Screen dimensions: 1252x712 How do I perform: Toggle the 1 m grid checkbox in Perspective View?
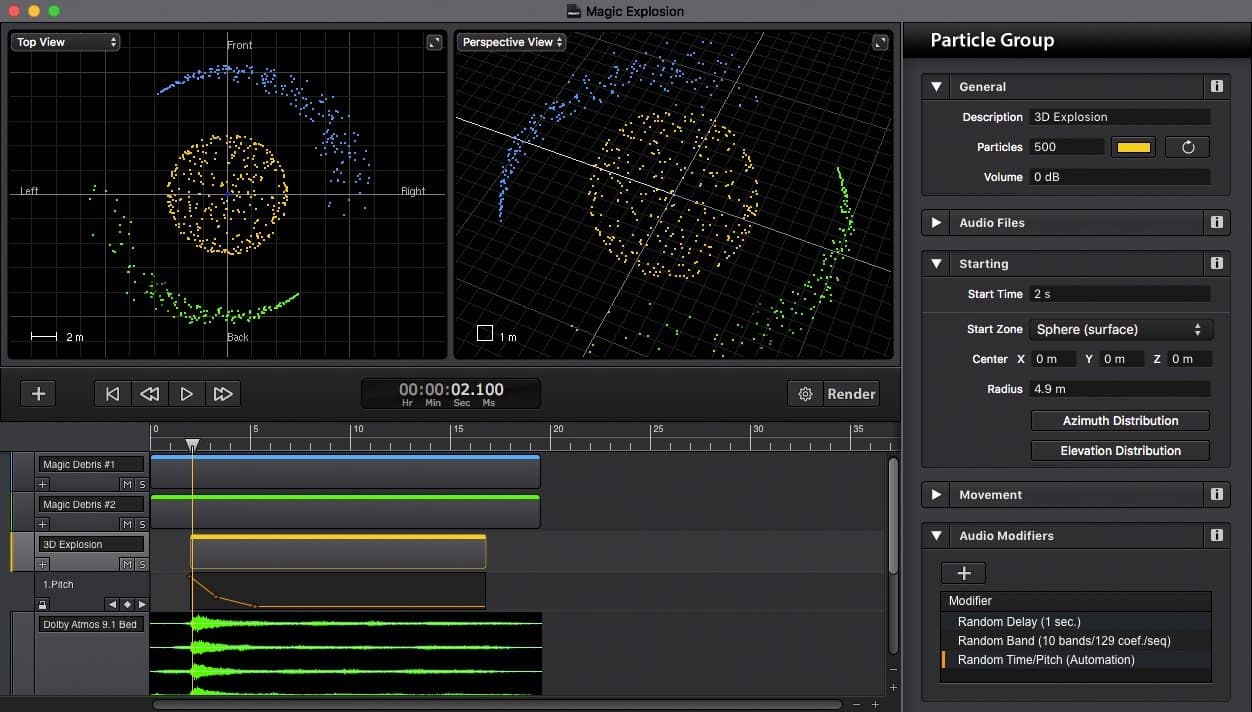(x=485, y=333)
